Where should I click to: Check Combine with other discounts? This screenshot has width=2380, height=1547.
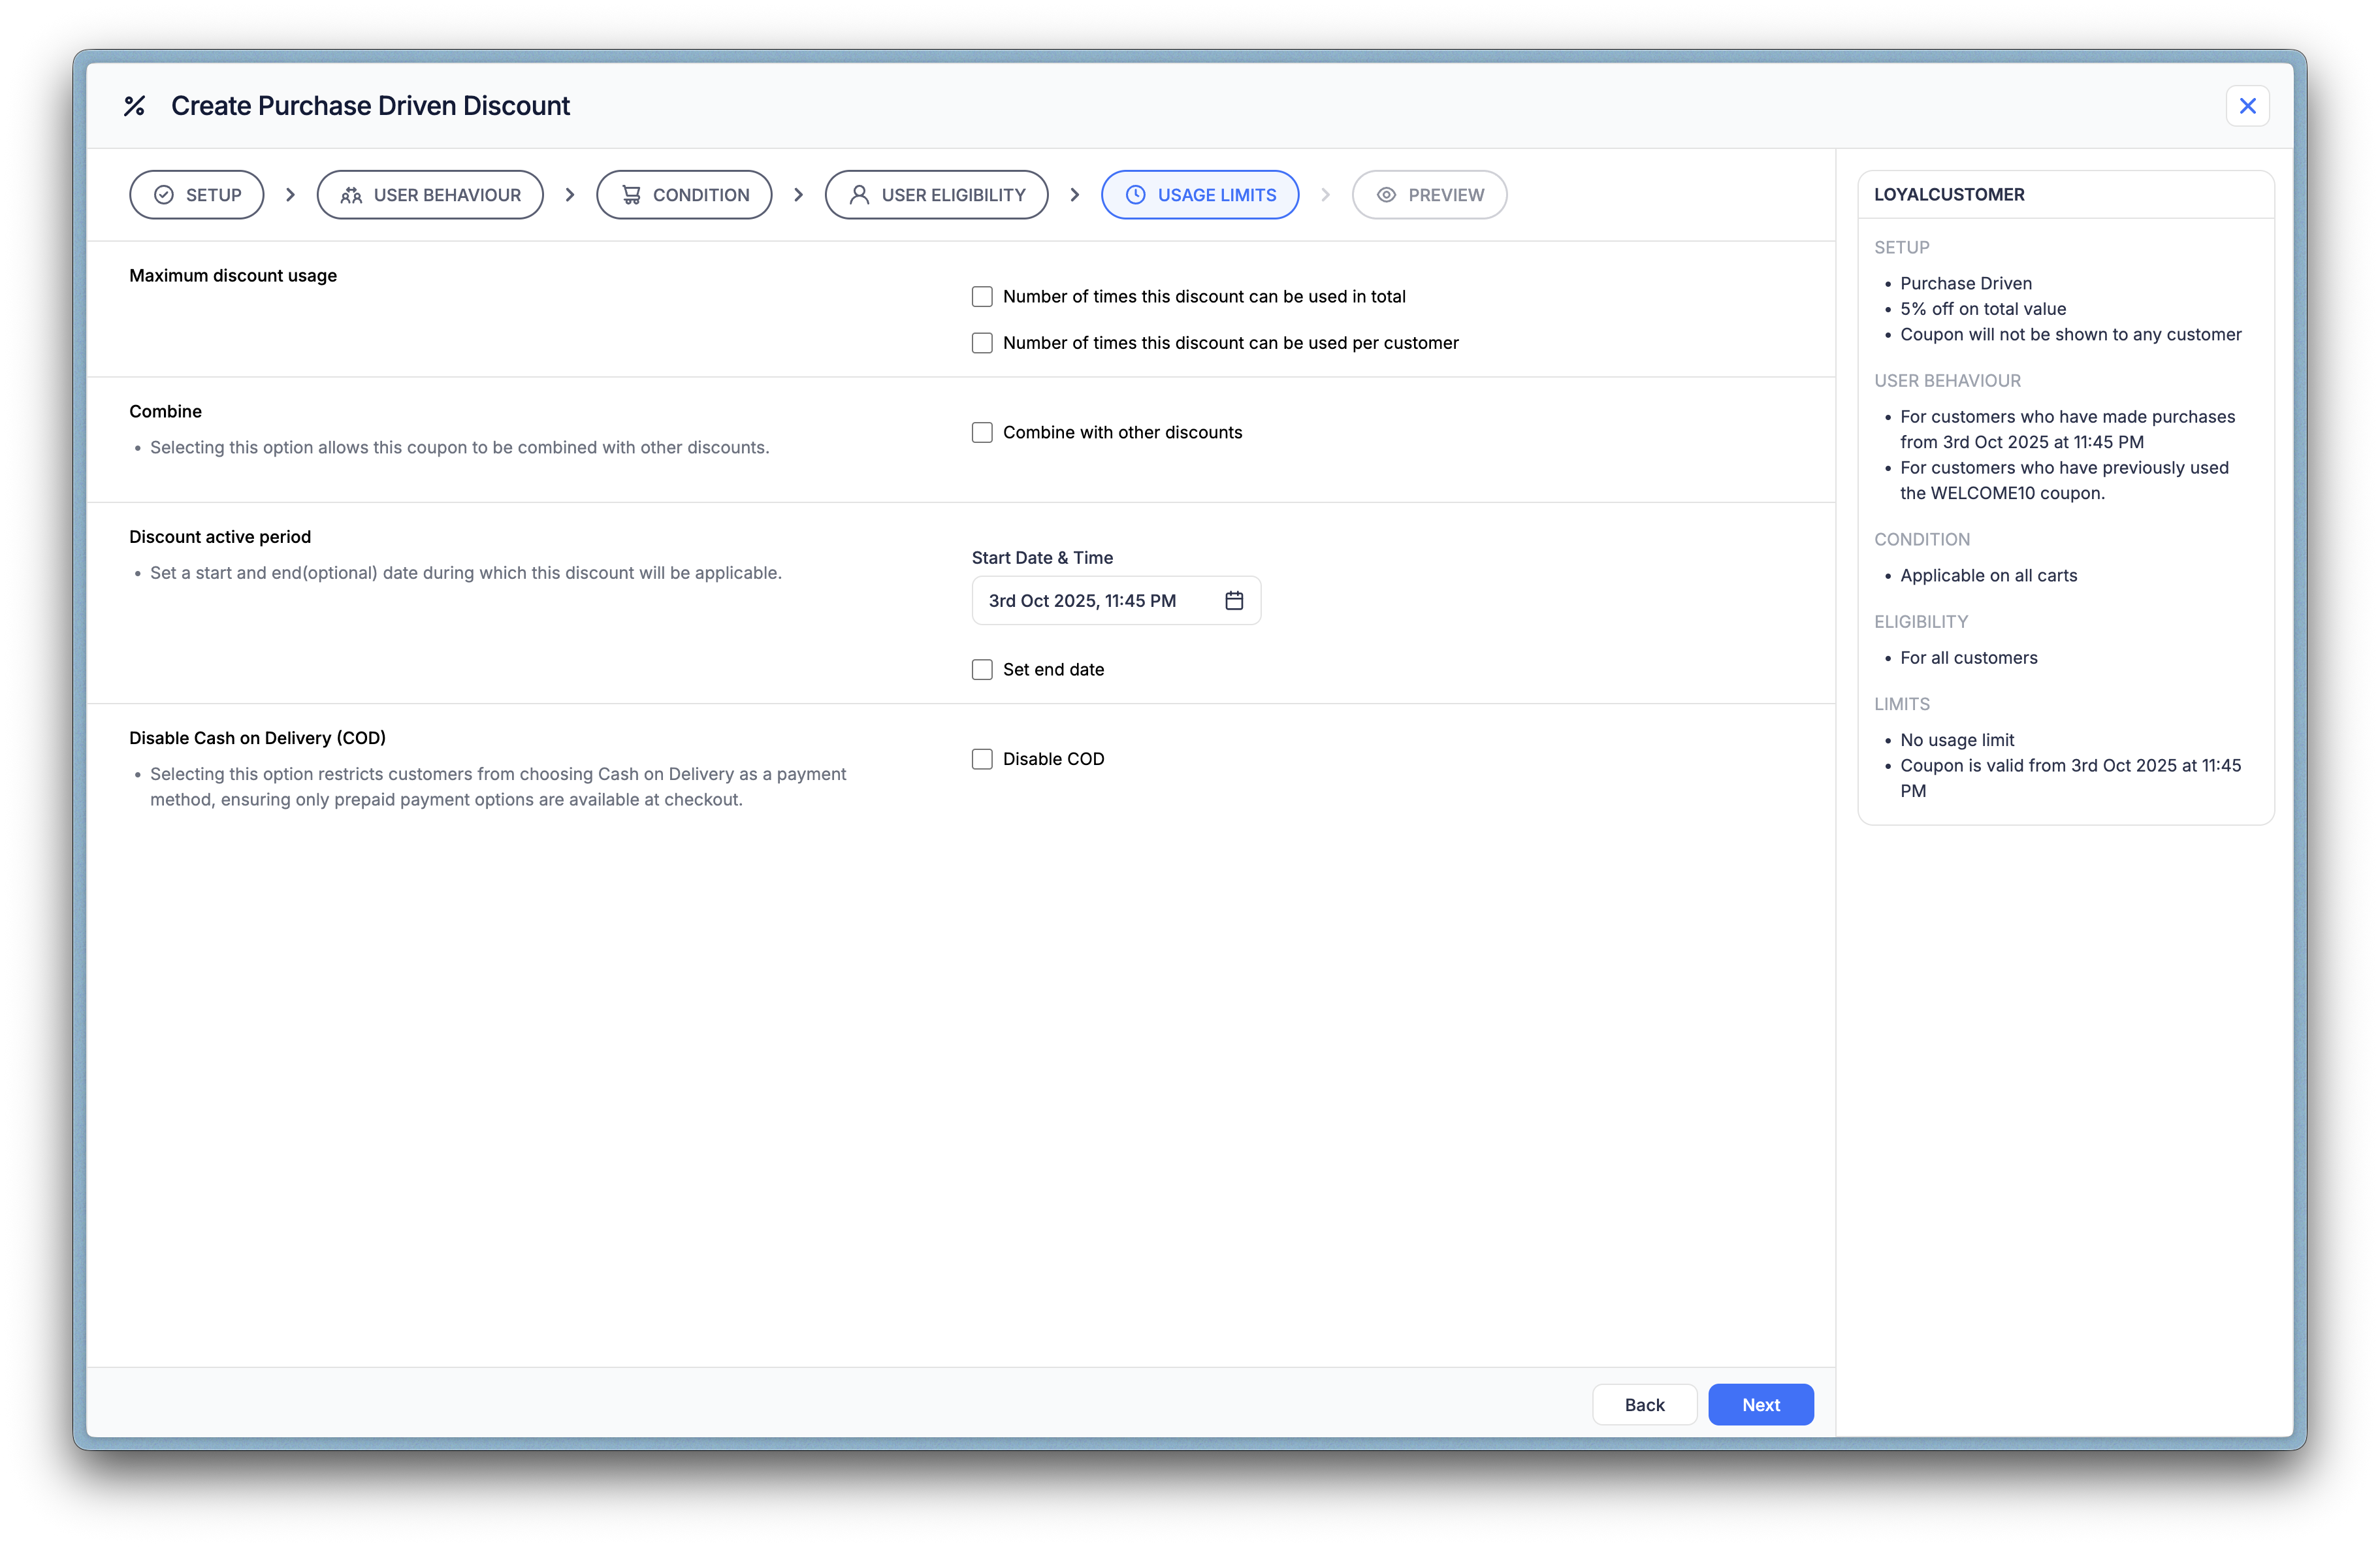[982, 432]
